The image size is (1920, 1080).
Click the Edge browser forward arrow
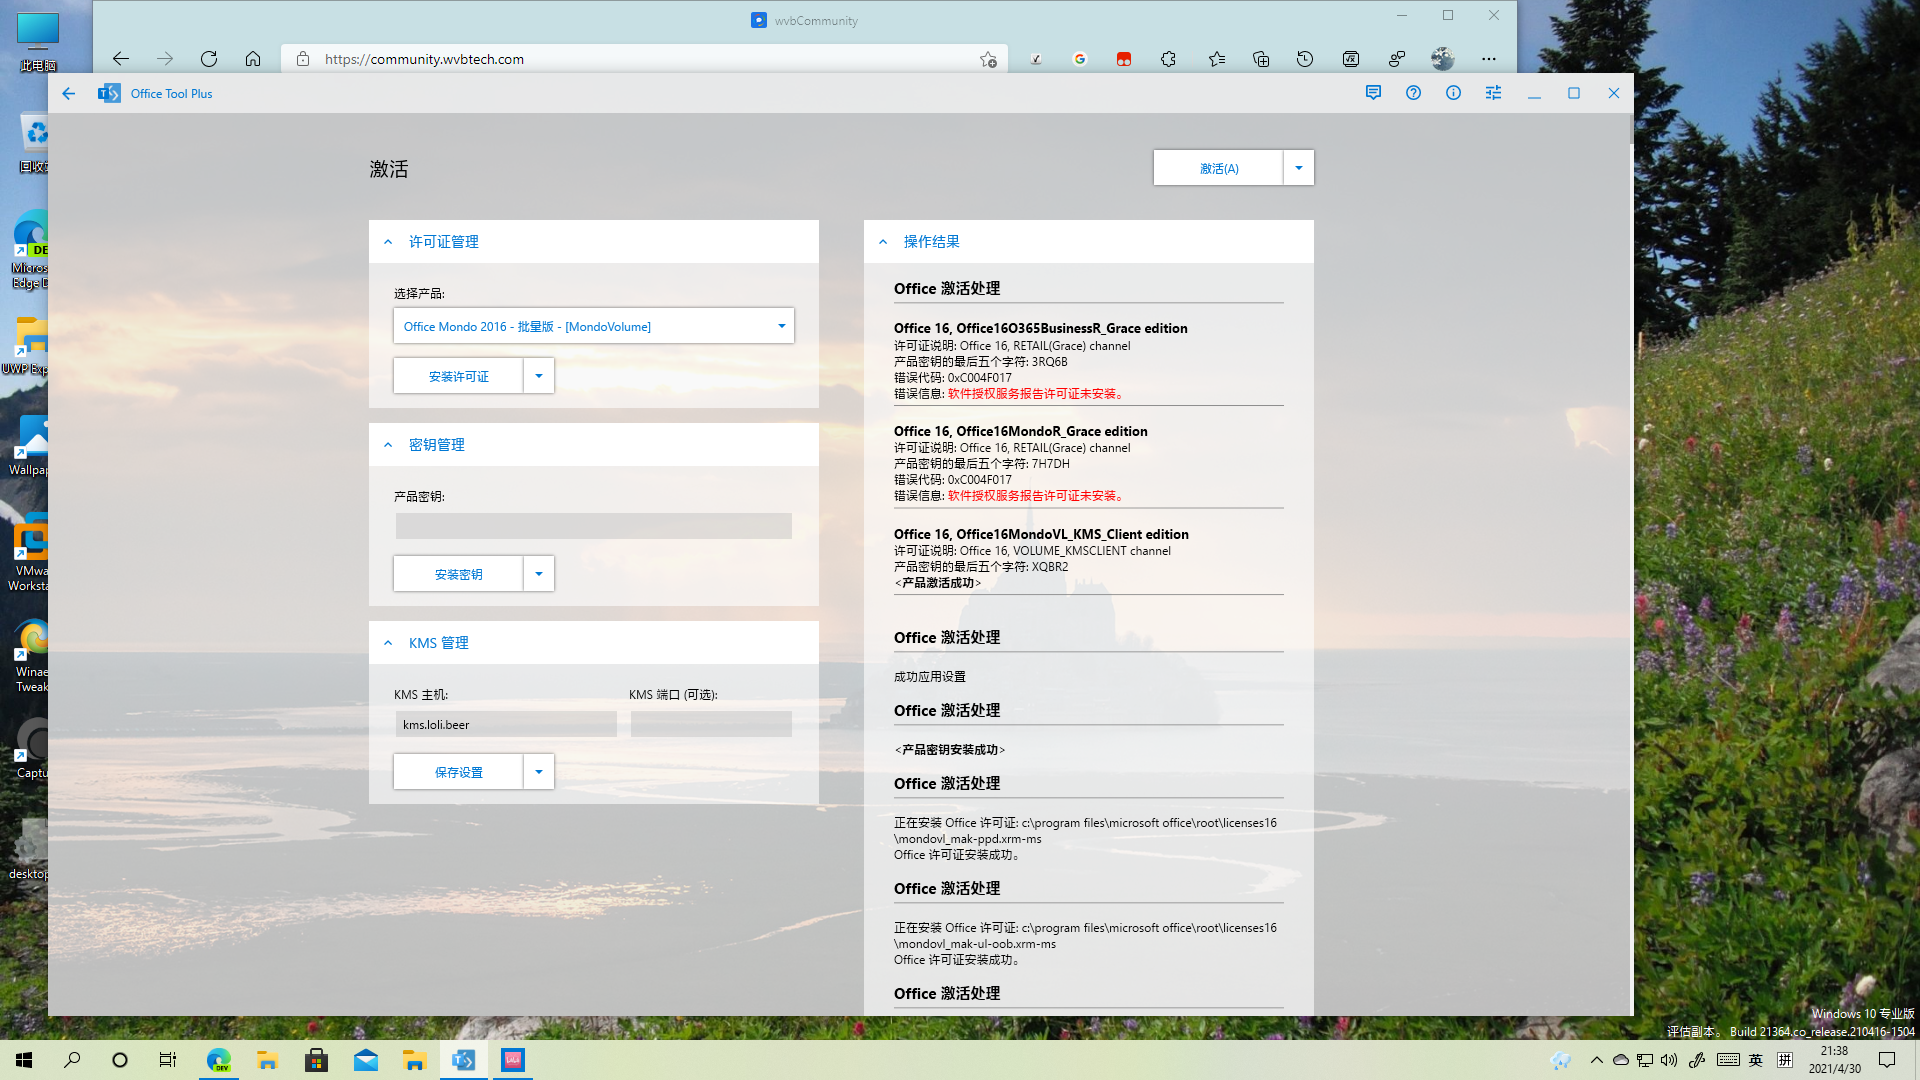tap(165, 59)
